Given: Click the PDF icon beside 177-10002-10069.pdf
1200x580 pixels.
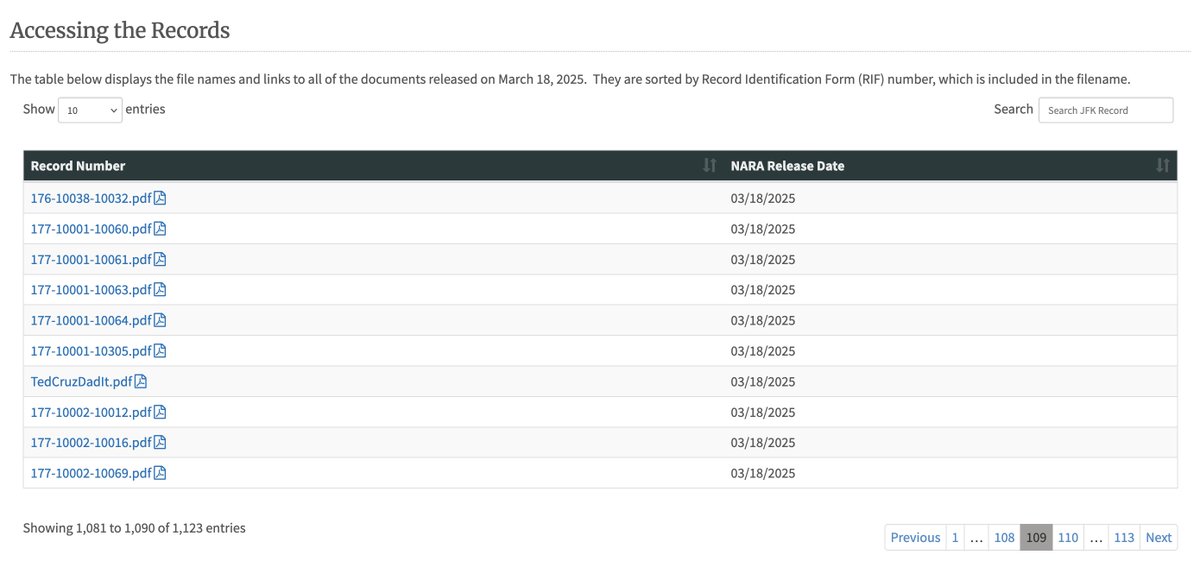Looking at the screenshot, I should click(x=160, y=473).
